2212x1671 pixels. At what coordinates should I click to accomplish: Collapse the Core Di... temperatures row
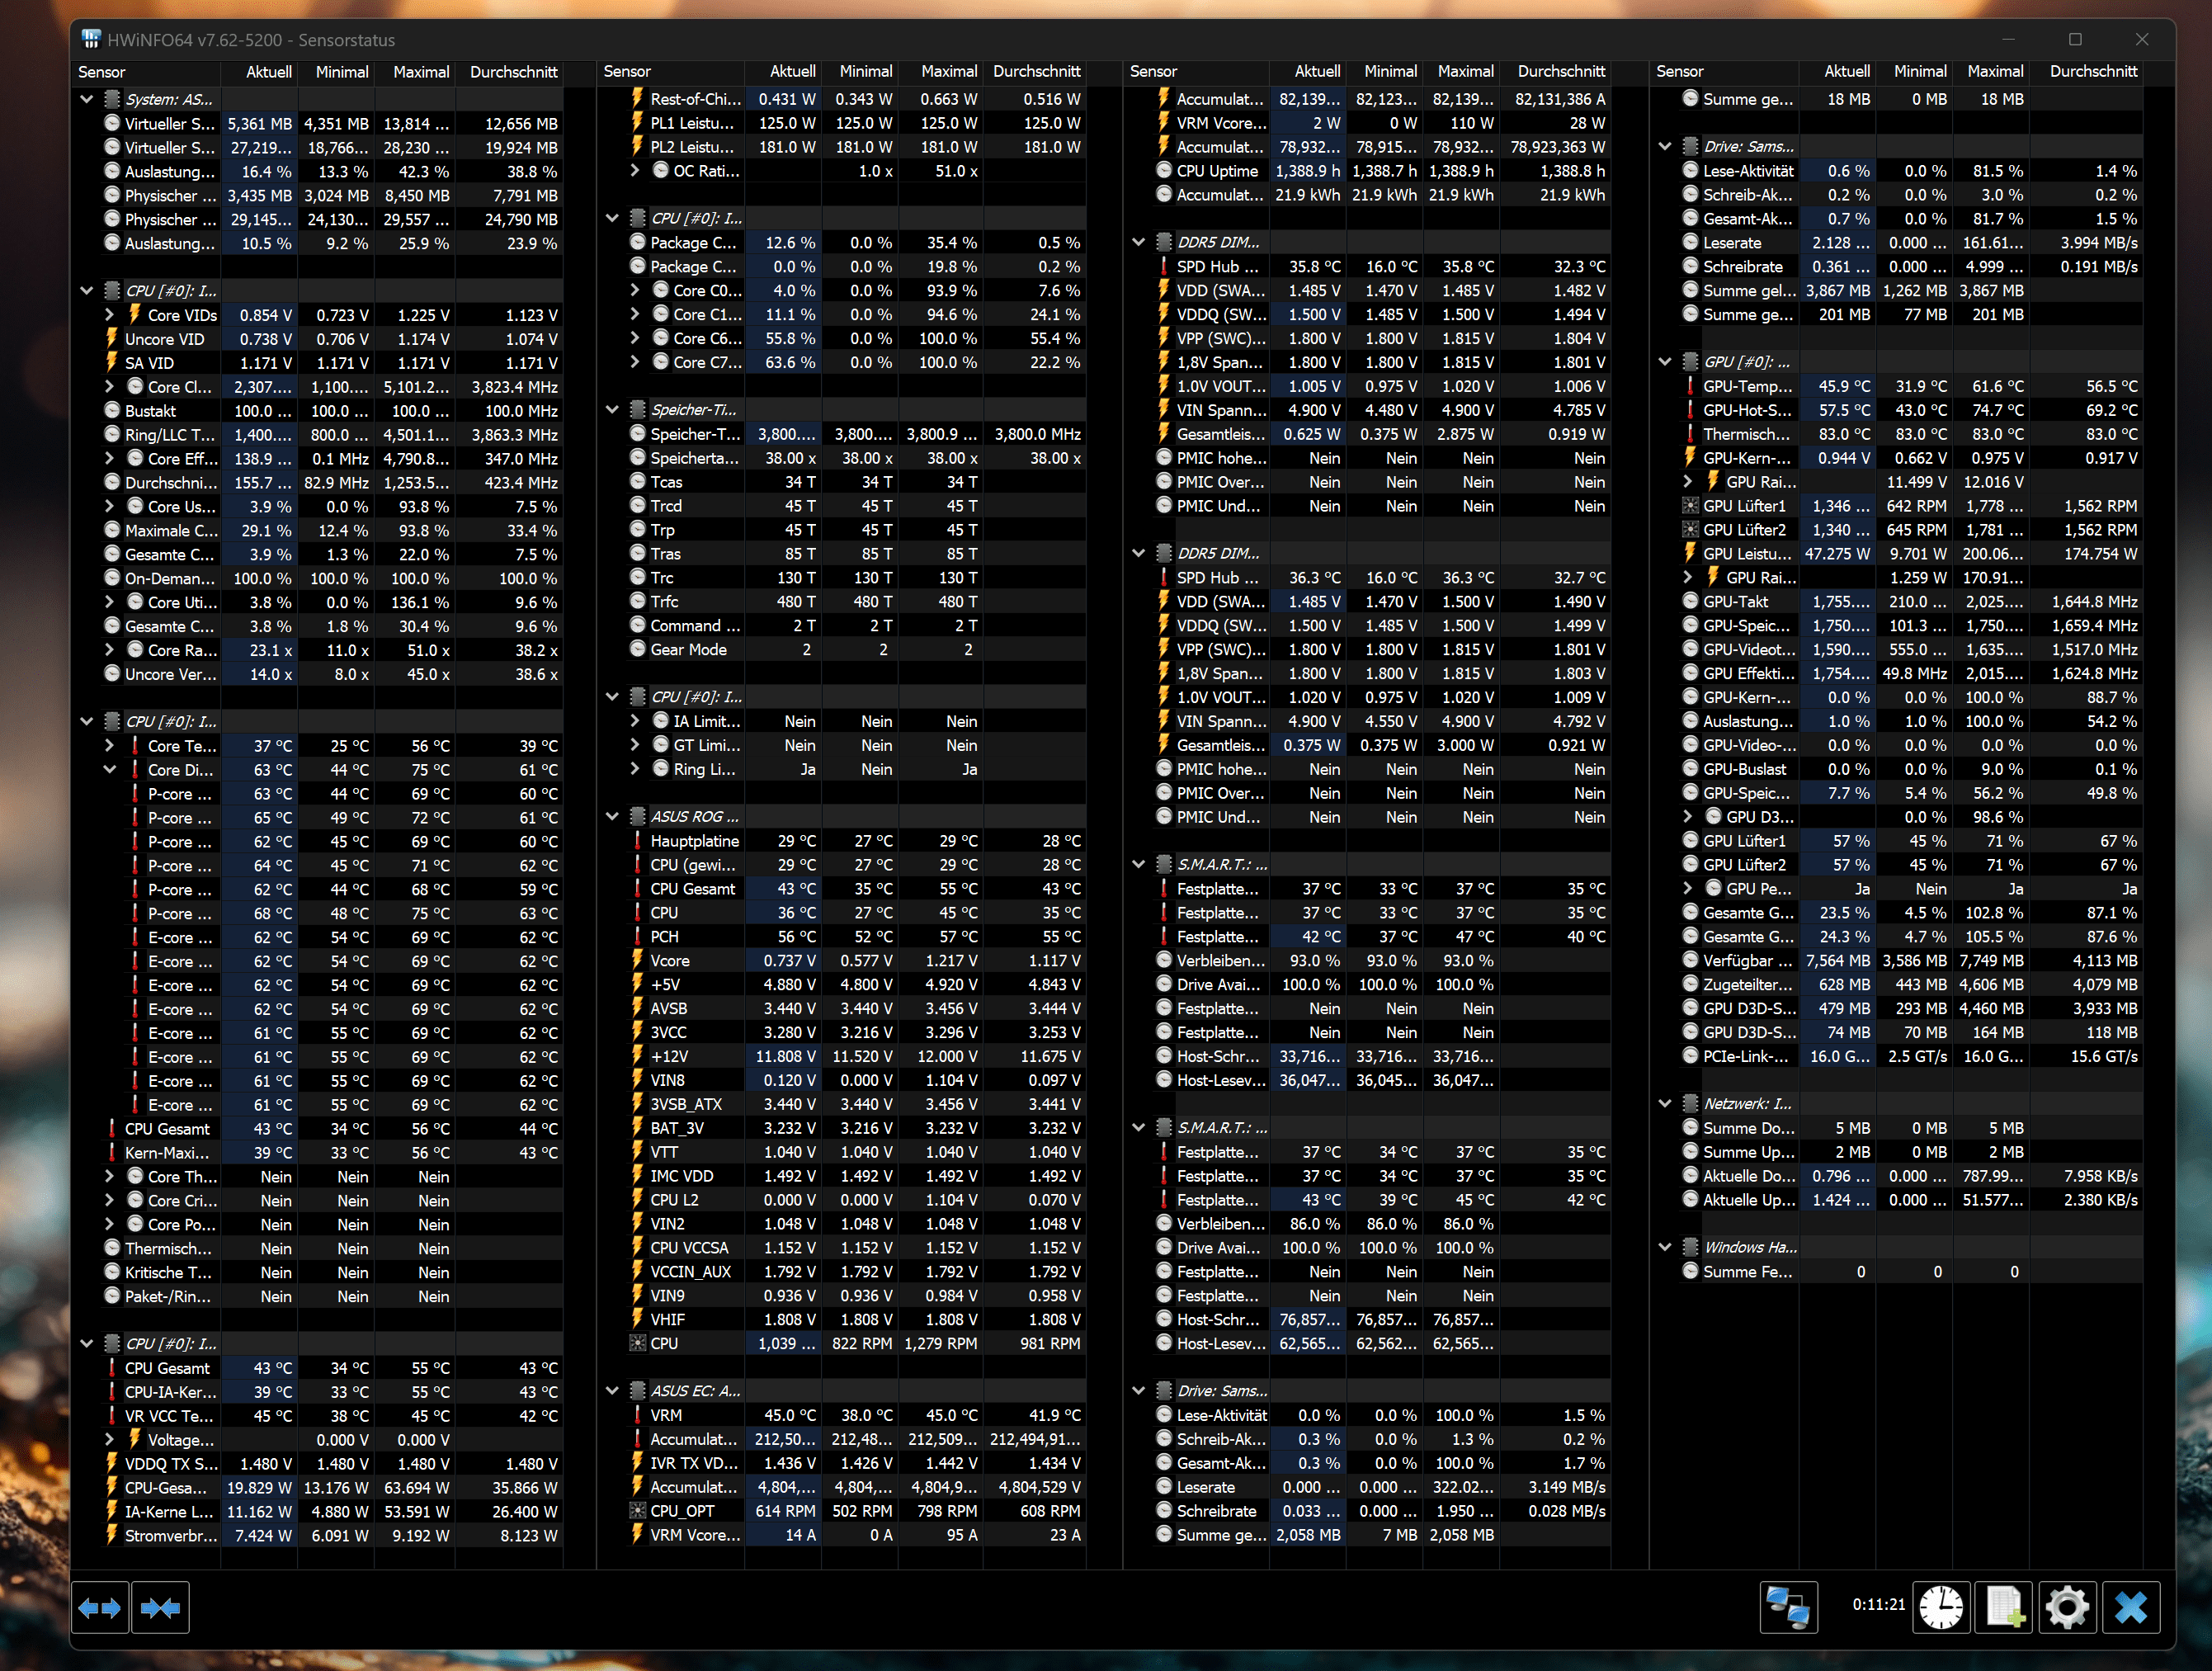coord(110,770)
